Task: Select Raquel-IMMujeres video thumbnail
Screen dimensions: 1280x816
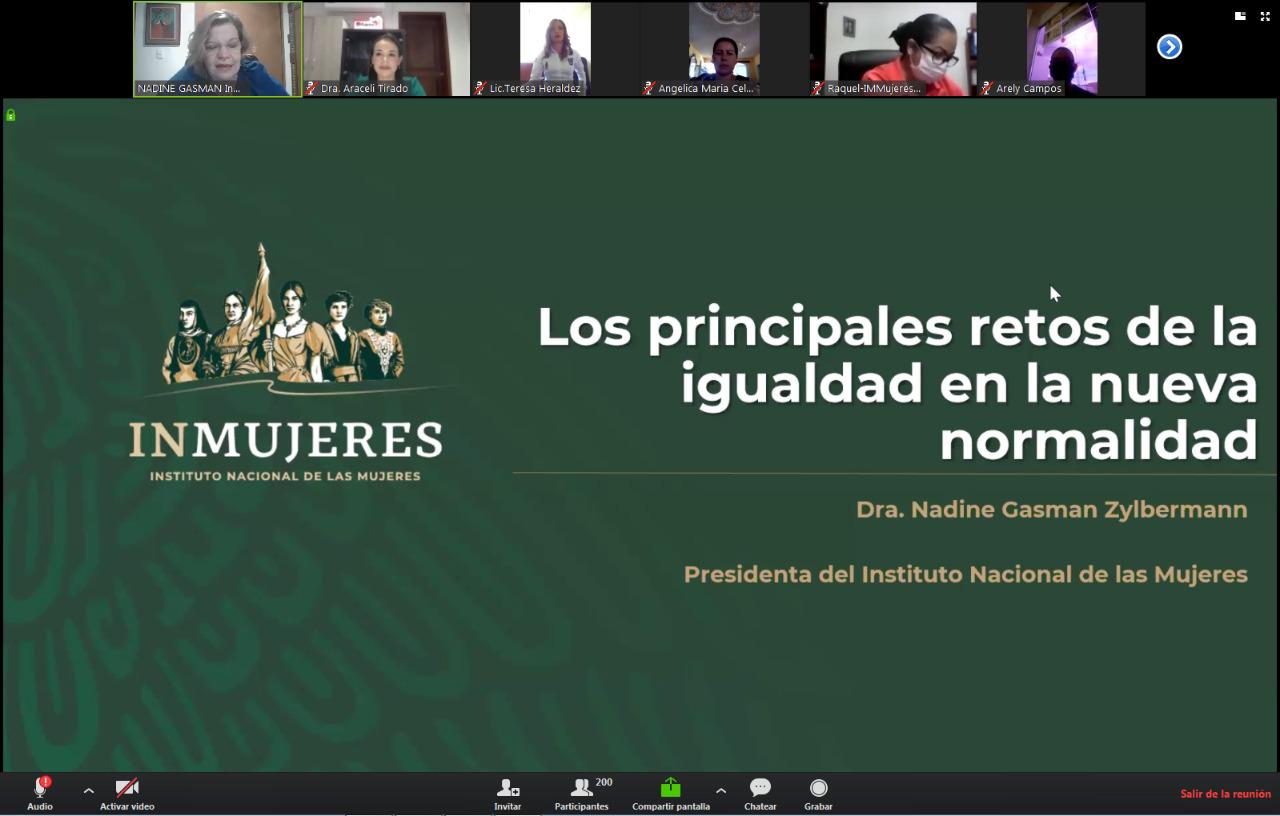Action: [893, 49]
